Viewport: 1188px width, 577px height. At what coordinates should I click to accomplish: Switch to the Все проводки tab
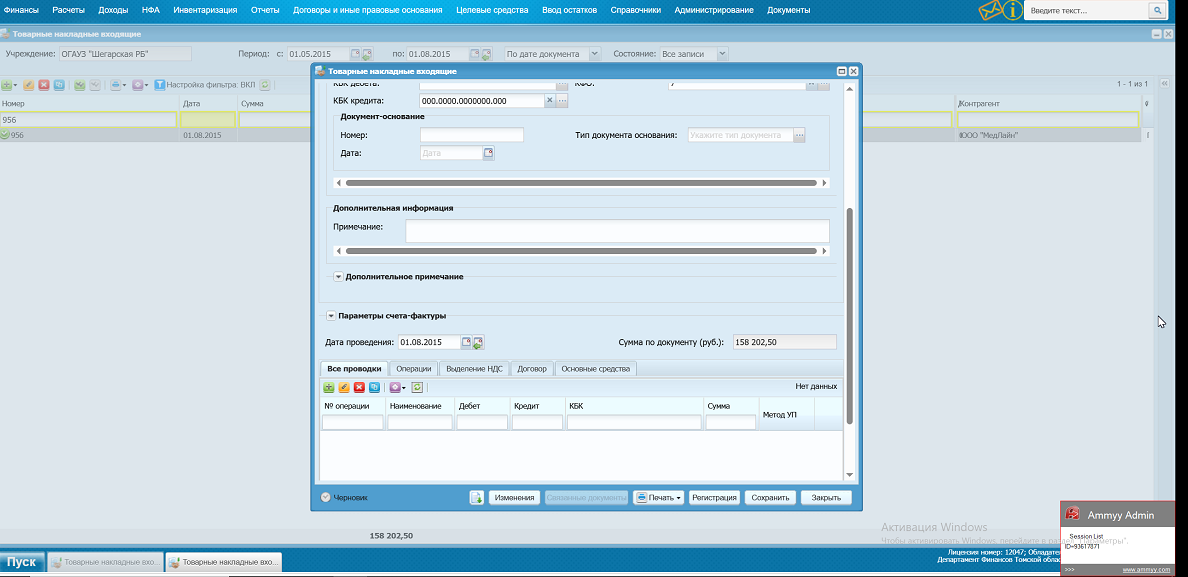(x=355, y=369)
